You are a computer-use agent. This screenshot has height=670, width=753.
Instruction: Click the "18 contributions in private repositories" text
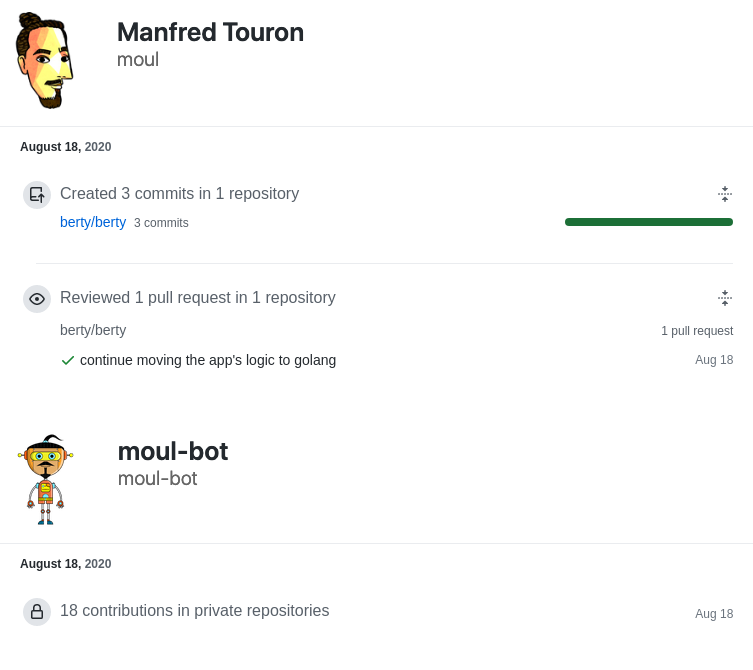coord(194,611)
